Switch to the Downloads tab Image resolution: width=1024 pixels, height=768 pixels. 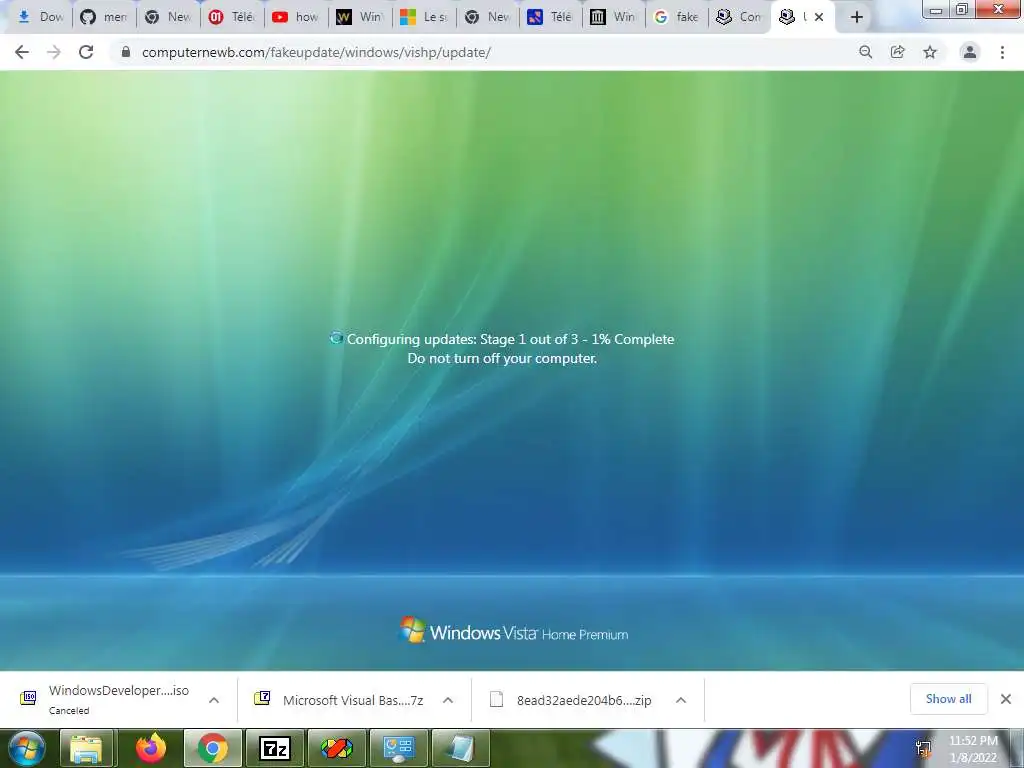[39, 17]
